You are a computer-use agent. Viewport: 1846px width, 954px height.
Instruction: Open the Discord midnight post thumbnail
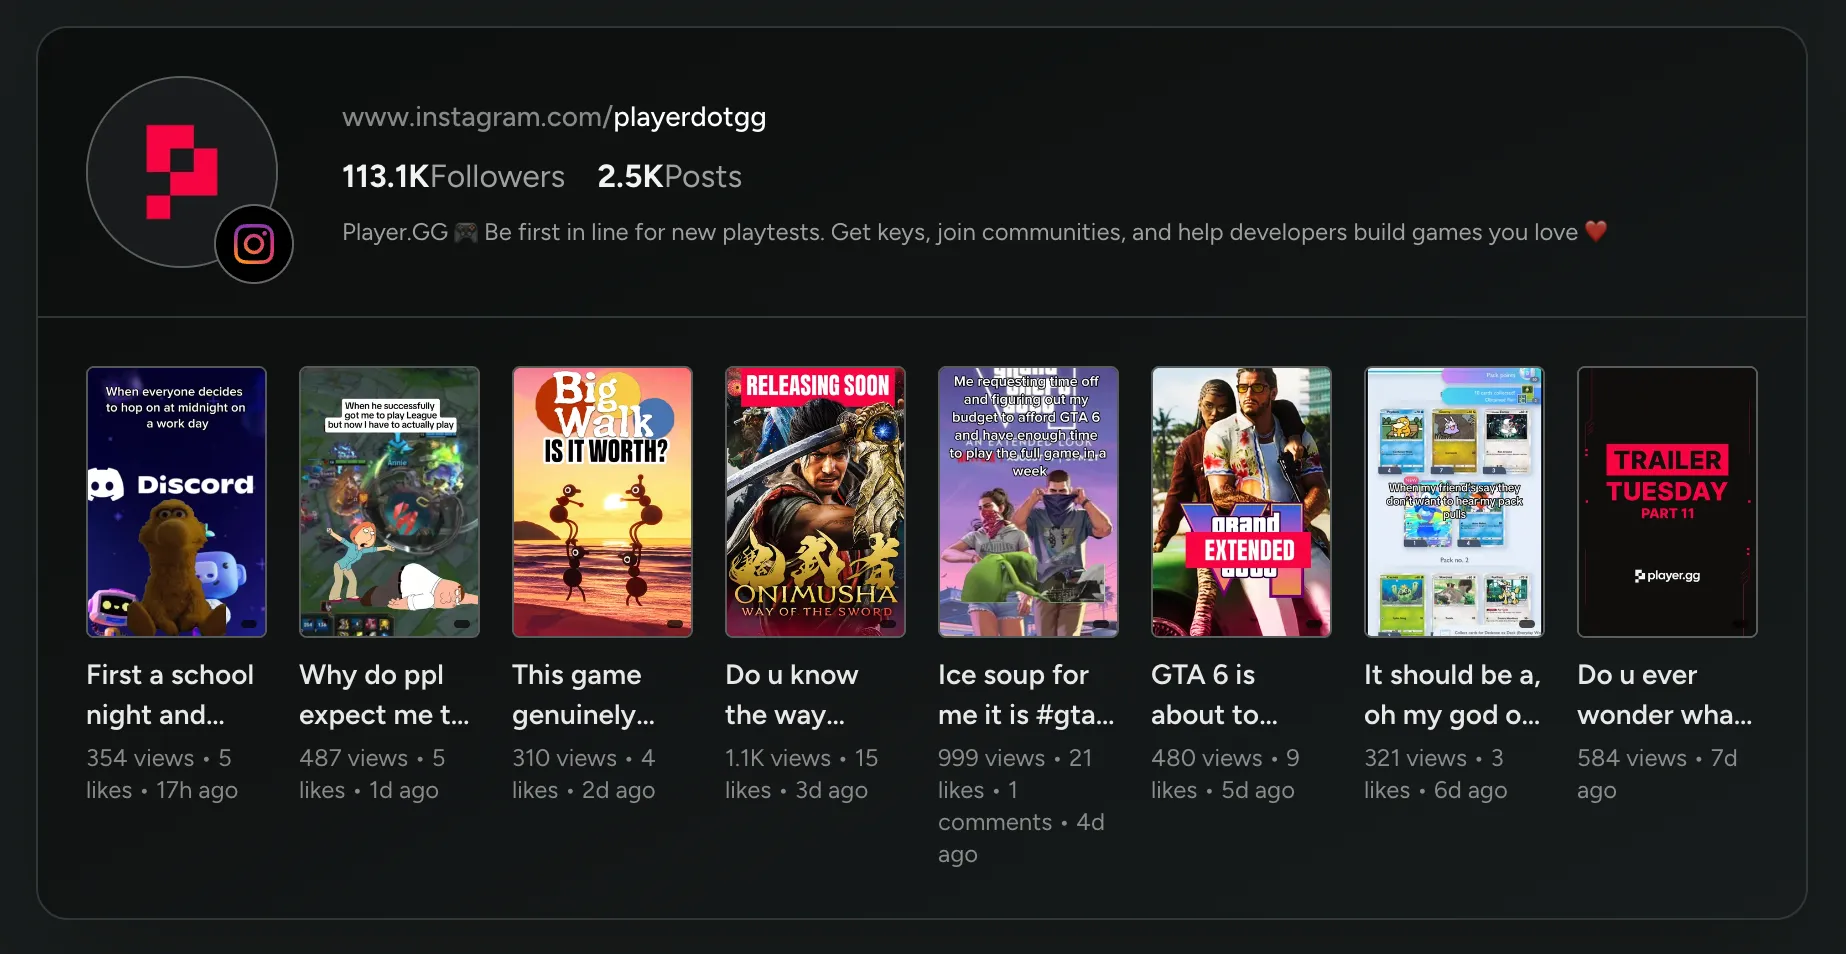coord(177,502)
